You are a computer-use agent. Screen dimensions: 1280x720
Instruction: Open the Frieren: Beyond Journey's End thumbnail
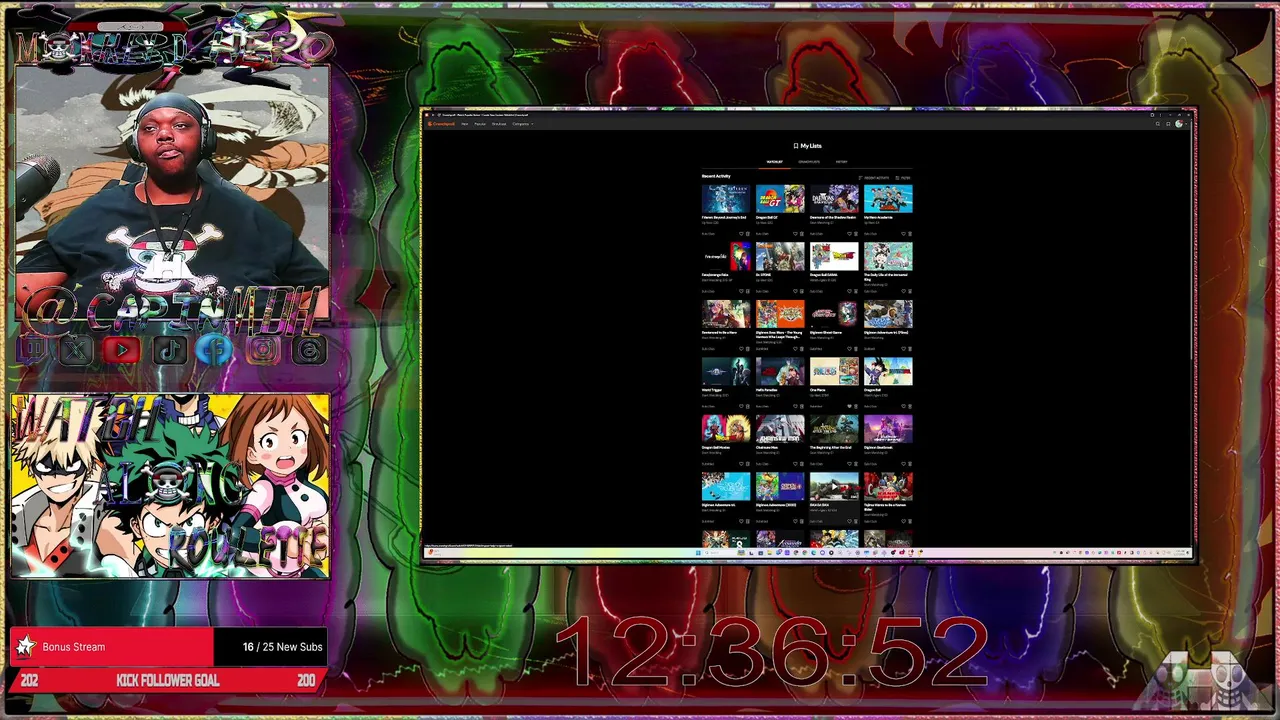726,198
